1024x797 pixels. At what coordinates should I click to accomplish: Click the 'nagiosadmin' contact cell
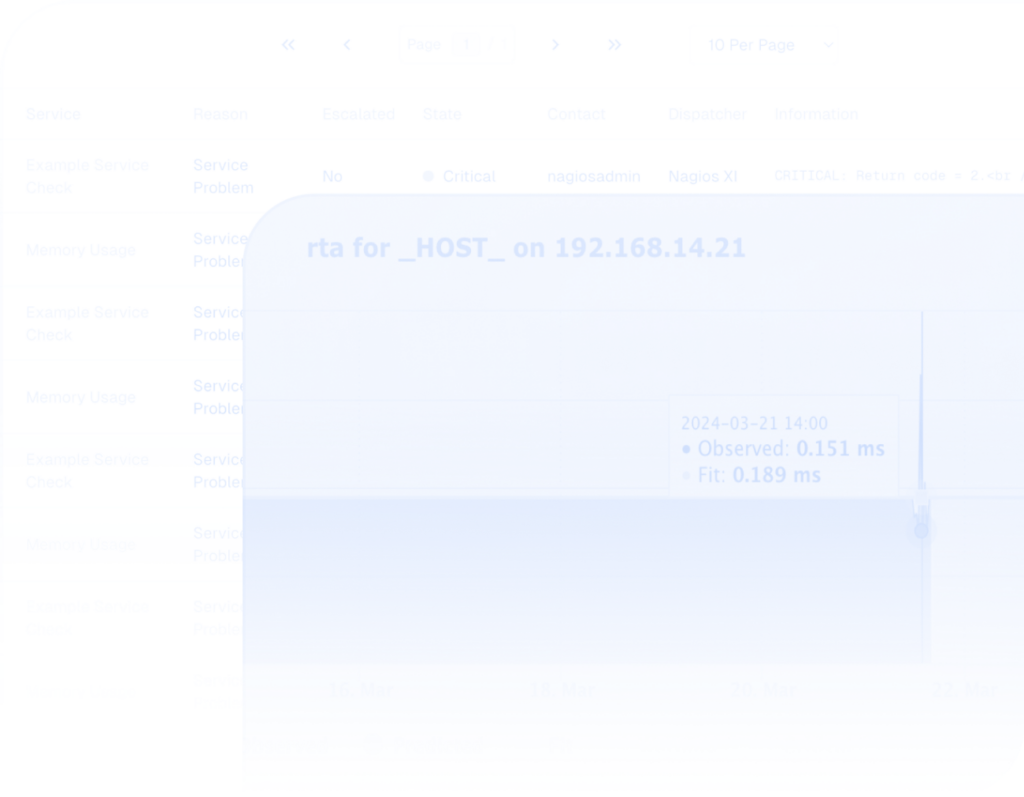point(594,176)
